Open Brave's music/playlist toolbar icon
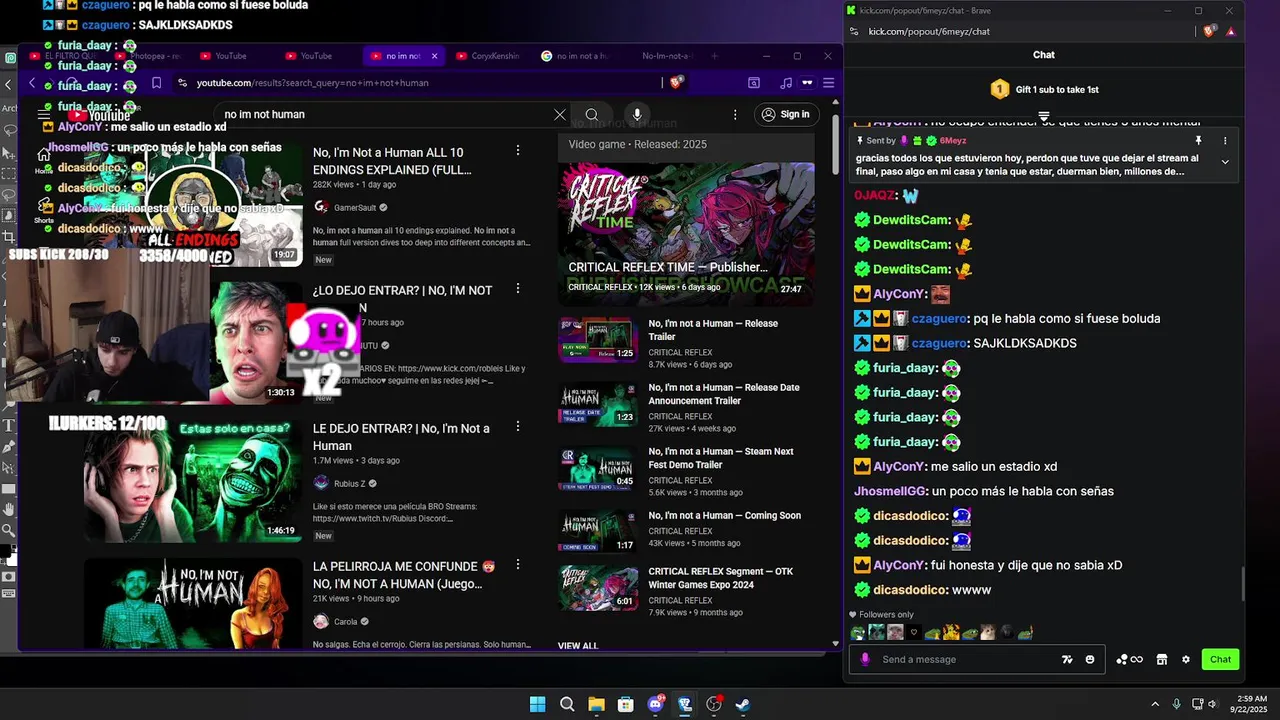 click(x=785, y=83)
